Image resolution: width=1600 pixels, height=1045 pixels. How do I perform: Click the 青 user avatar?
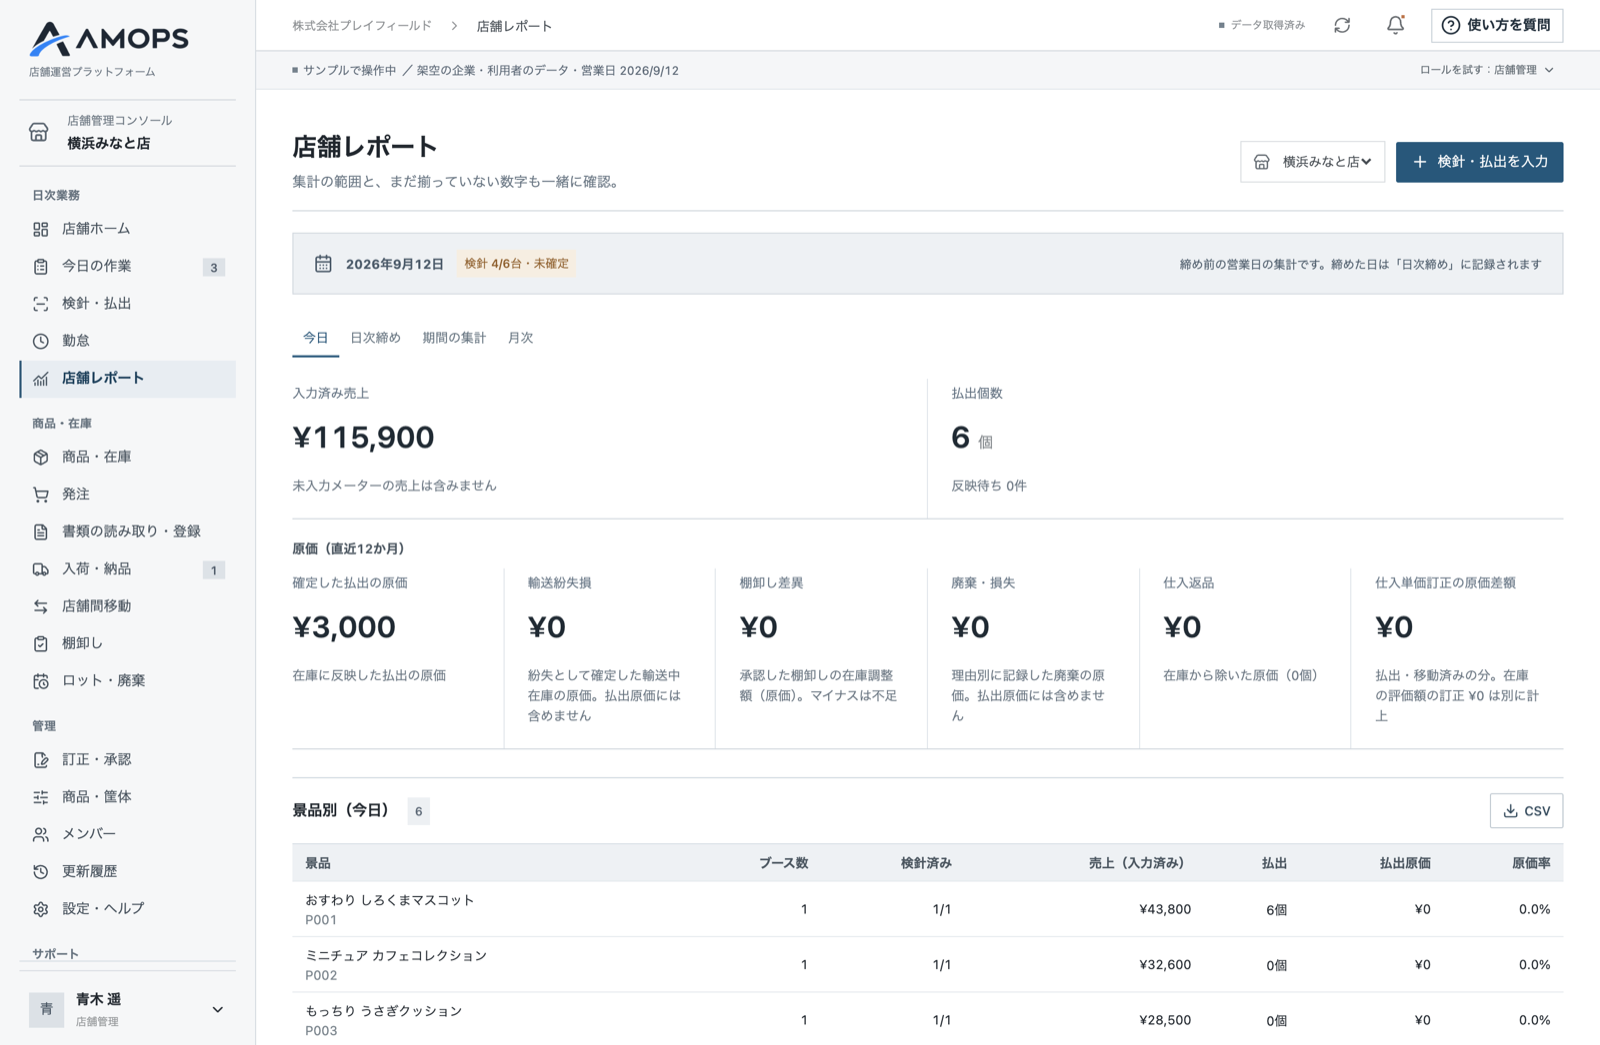(x=46, y=1009)
